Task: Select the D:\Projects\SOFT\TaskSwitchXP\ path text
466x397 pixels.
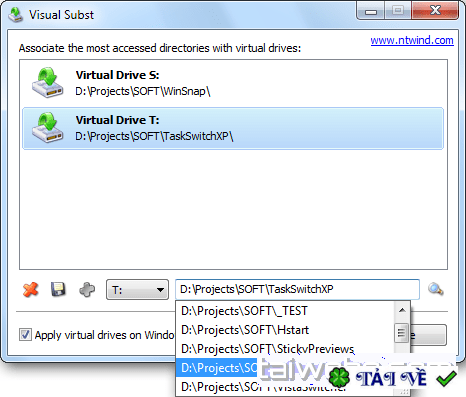Action: (154, 136)
